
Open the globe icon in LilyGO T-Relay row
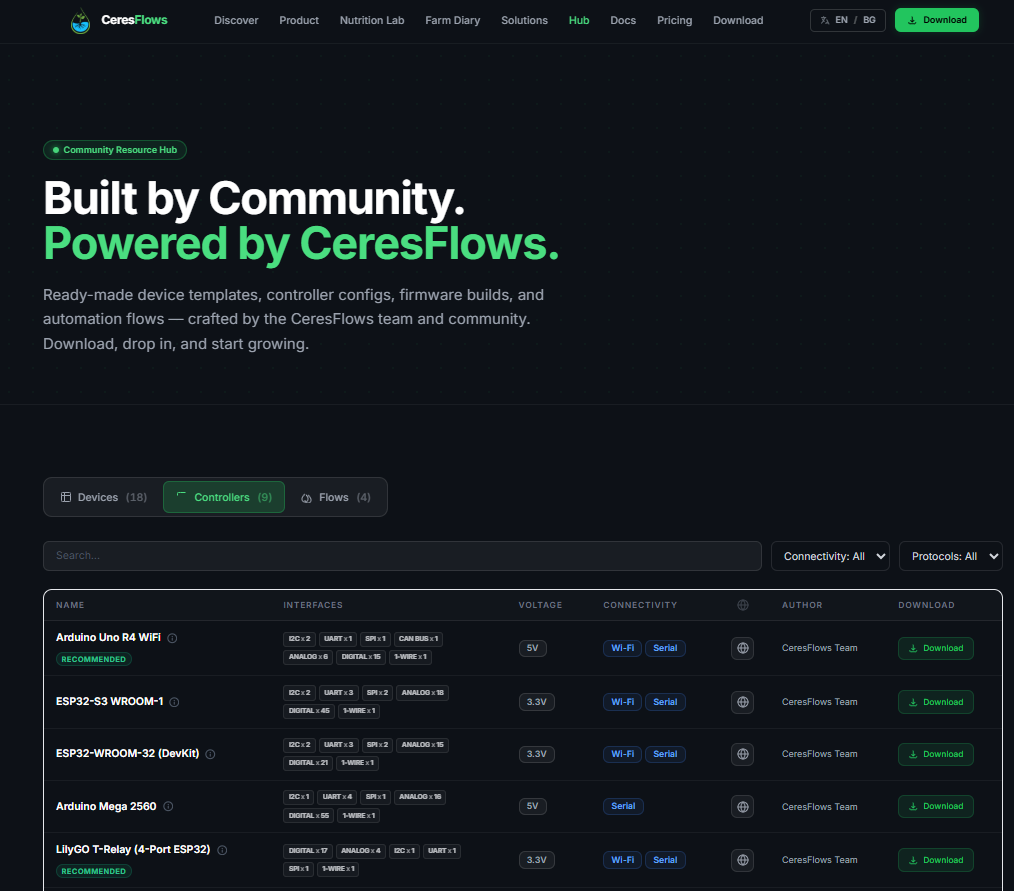tap(742, 860)
